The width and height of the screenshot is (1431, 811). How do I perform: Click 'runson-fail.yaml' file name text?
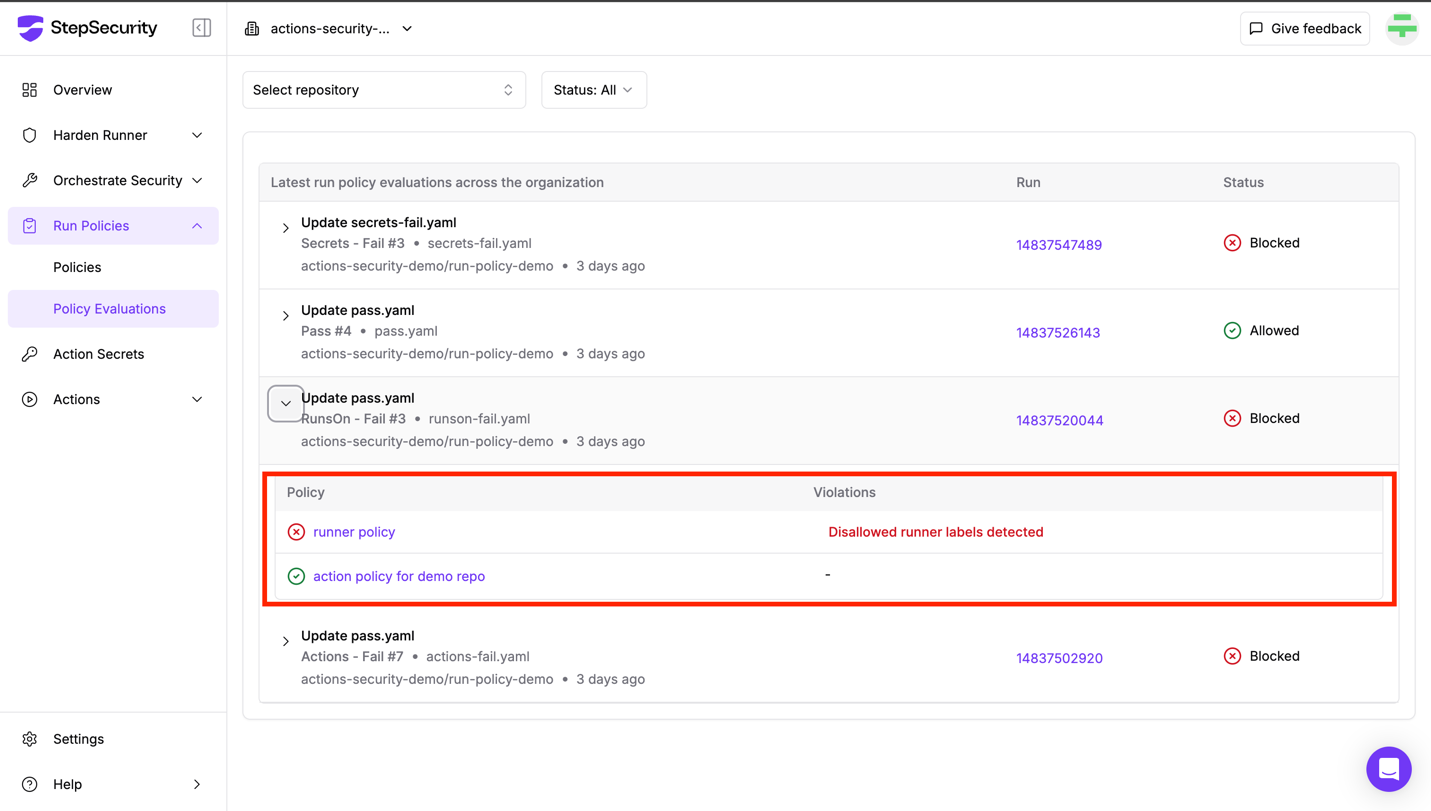click(x=479, y=419)
